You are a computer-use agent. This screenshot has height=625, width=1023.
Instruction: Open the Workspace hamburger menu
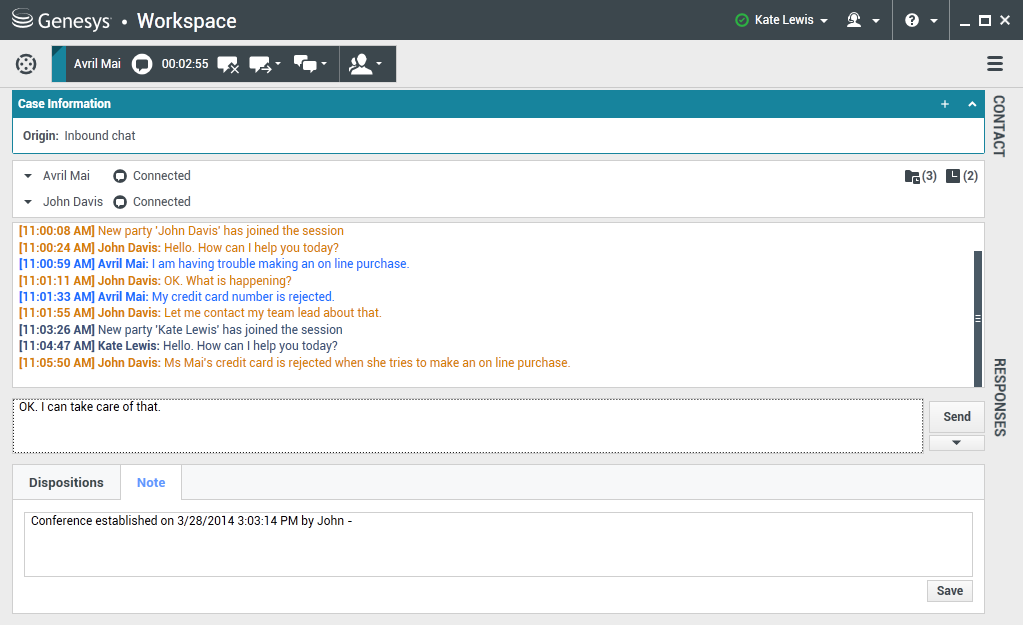click(995, 64)
